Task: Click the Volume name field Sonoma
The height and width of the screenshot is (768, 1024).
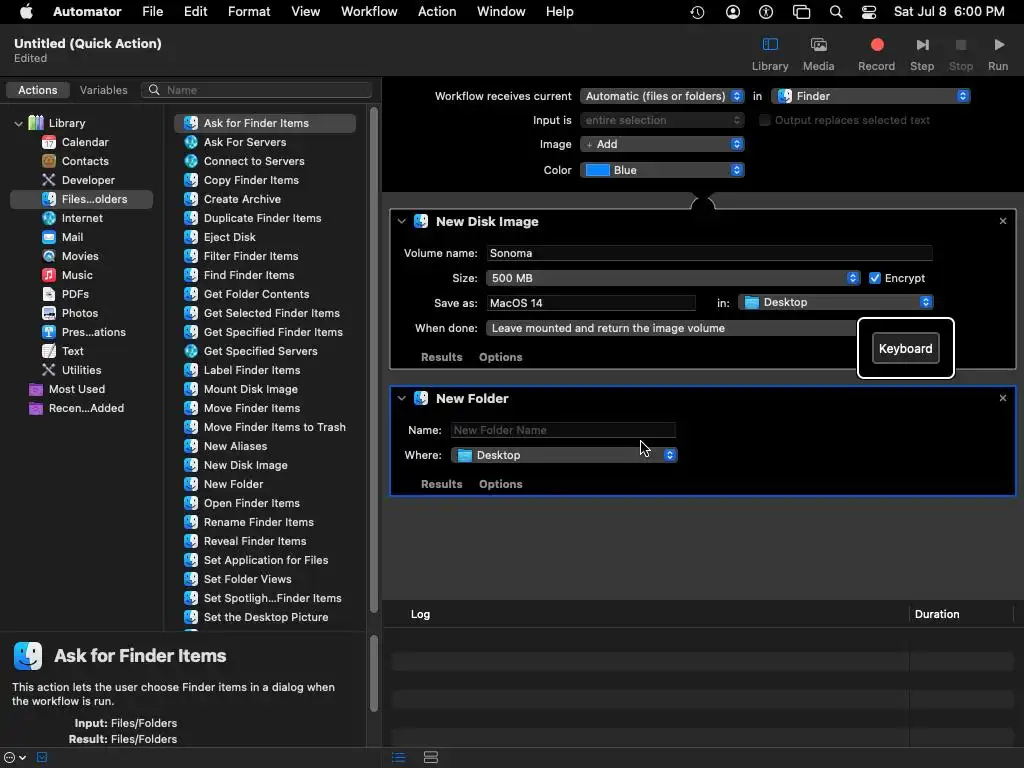Action: click(x=709, y=253)
